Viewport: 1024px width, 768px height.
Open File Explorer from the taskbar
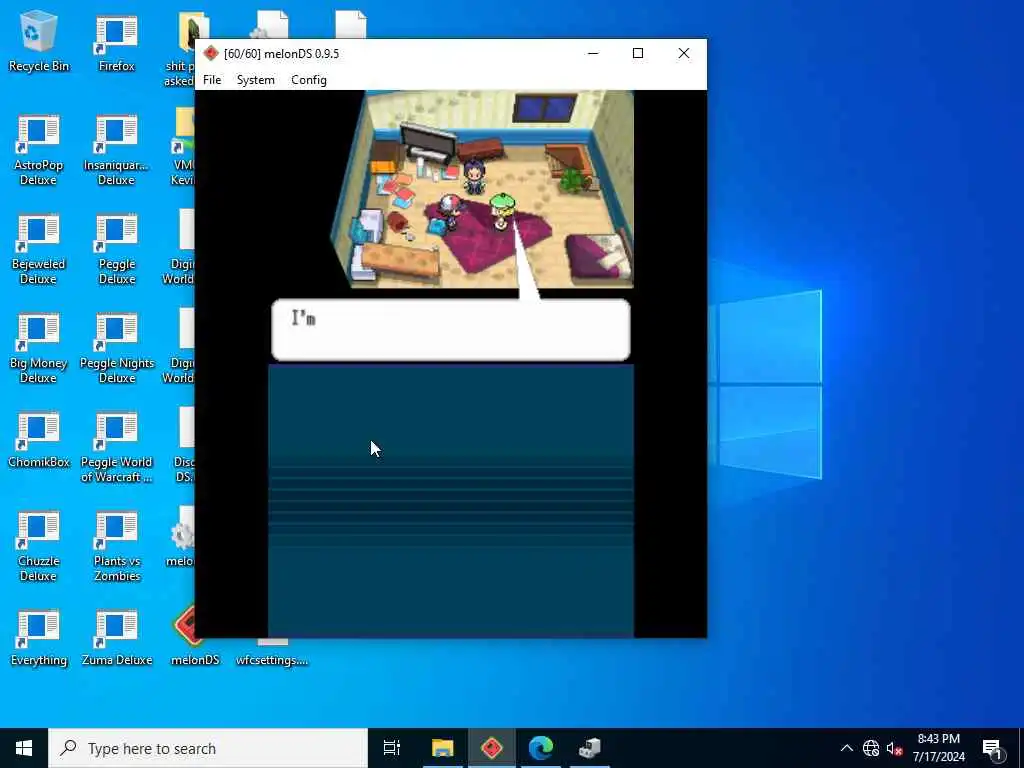pos(442,748)
